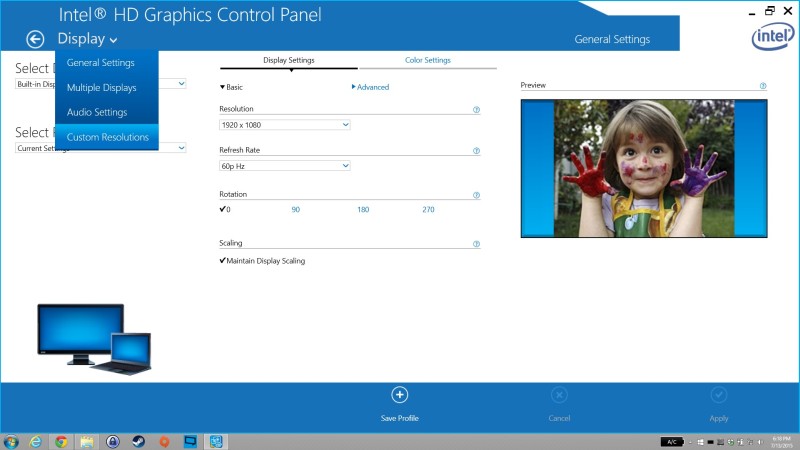This screenshot has width=800, height=450.
Task: Open Steam from the taskbar
Action: click(x=138, y=442)
